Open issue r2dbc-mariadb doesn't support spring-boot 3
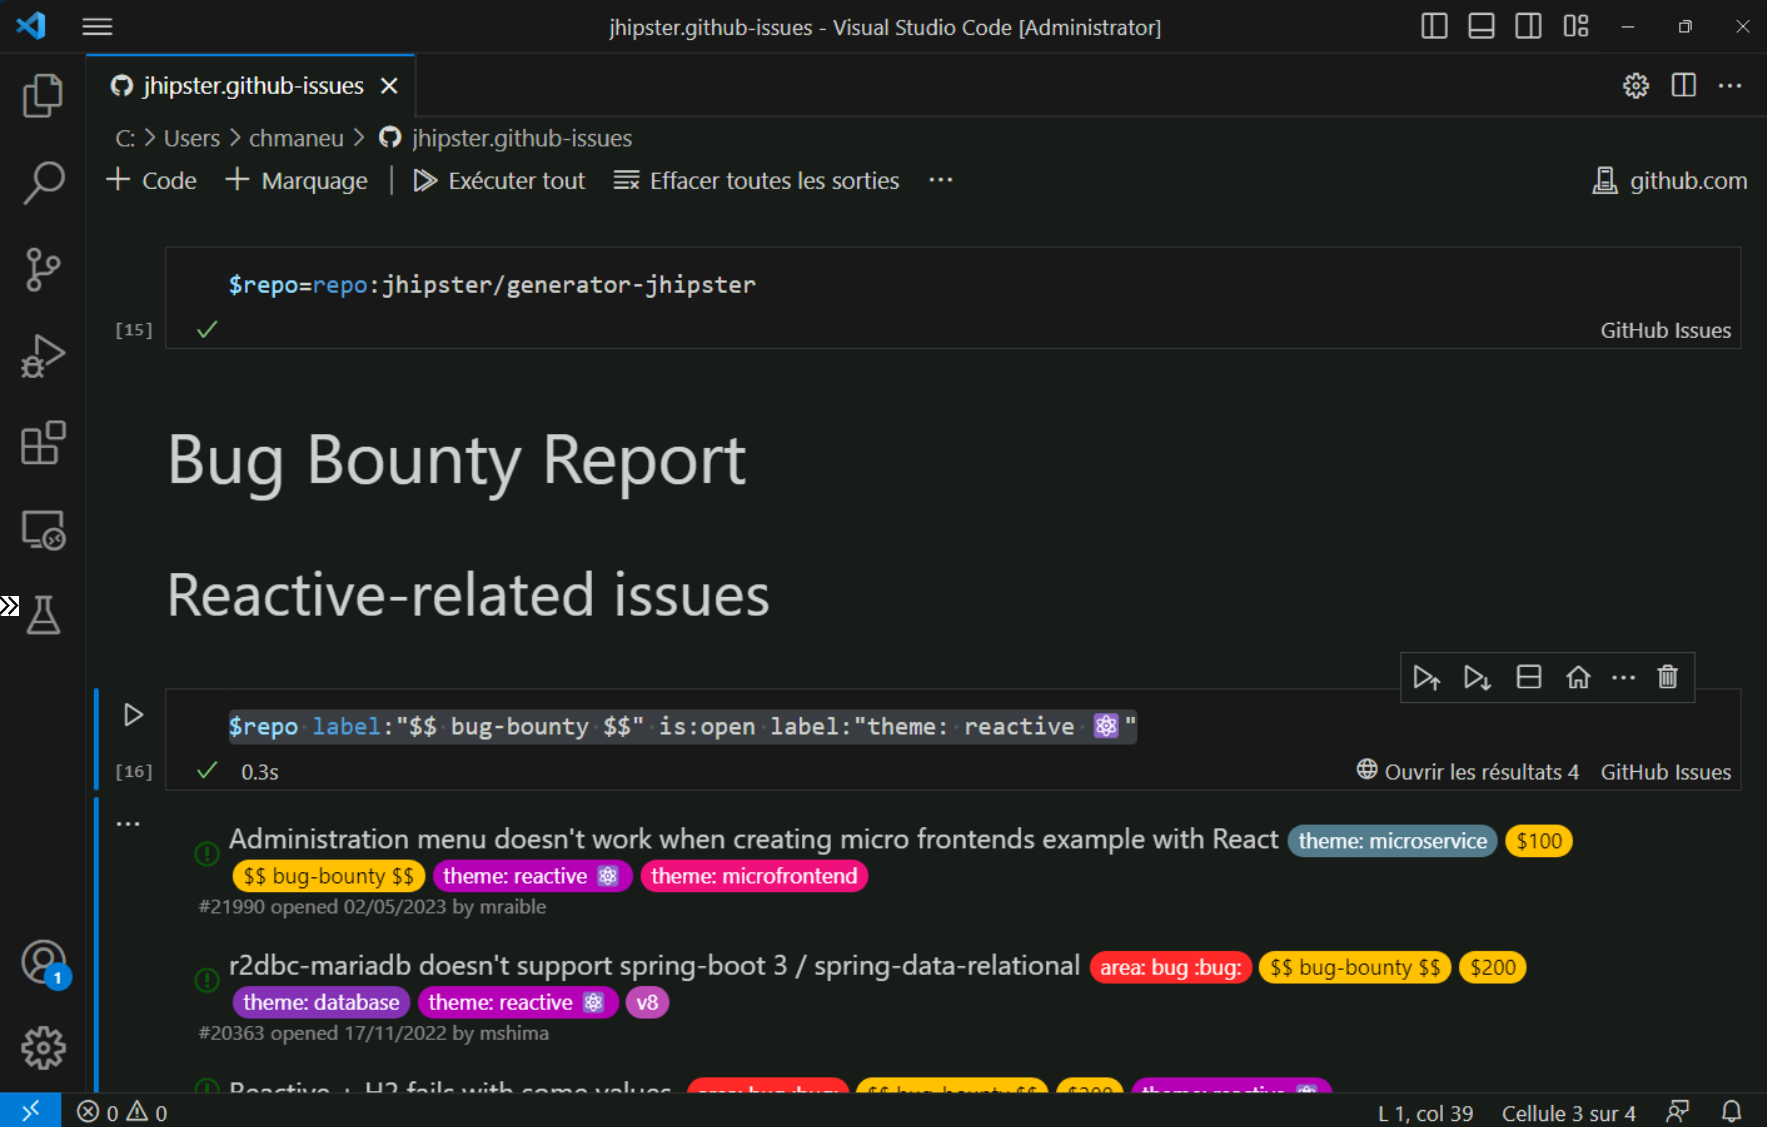The height and width of the screenshot is (1127, 1767). click(654, 966)
